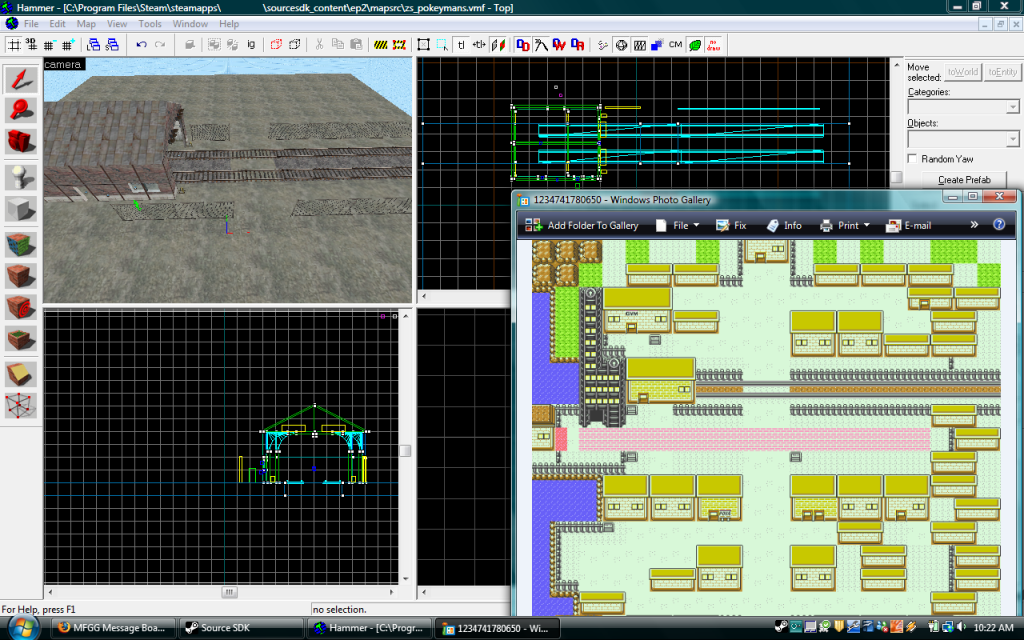Pick the Entity tool with the lightbulb icon
The image size is (1024, 640).
21,177
